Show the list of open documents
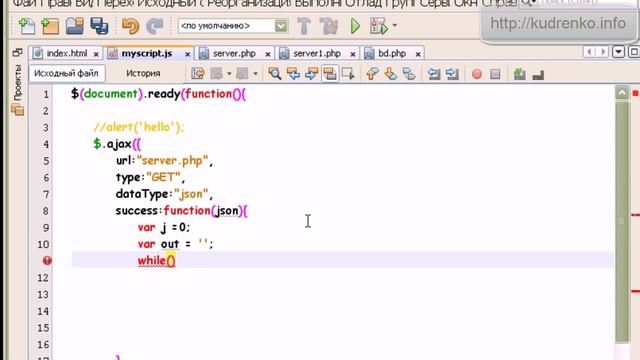Viewport: 640px width, 360px height. pos(618,52)
